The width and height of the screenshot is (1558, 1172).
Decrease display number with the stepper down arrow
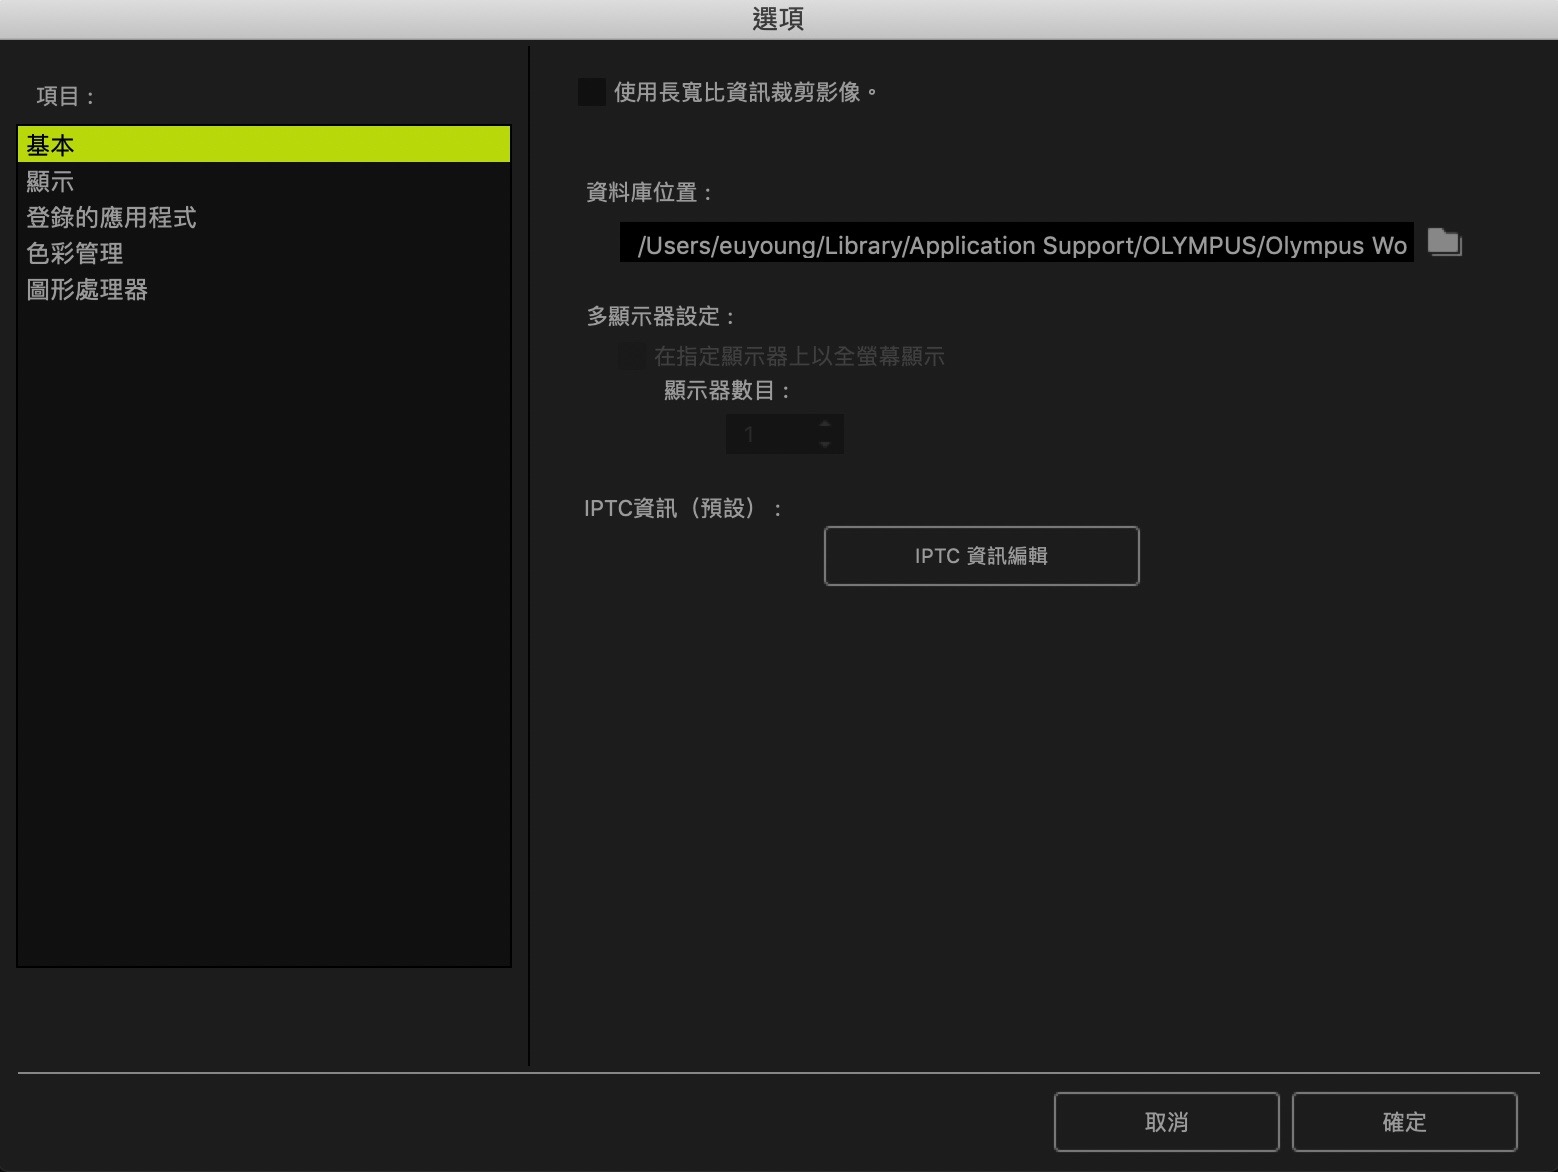pyautogui.click(x=824, y=444)
